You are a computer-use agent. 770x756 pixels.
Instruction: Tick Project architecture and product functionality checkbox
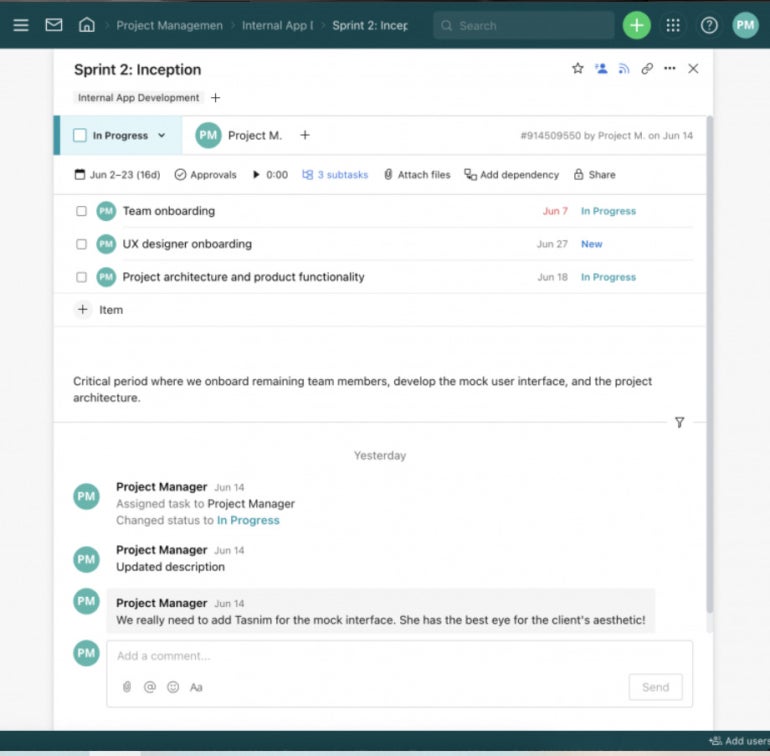tap(82, 277)
